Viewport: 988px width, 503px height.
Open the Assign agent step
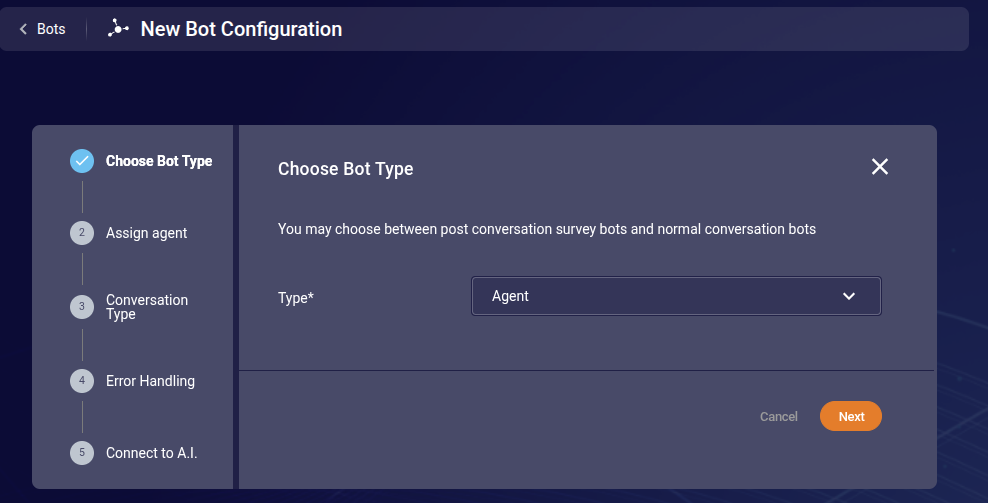click(x=146, y=233)
